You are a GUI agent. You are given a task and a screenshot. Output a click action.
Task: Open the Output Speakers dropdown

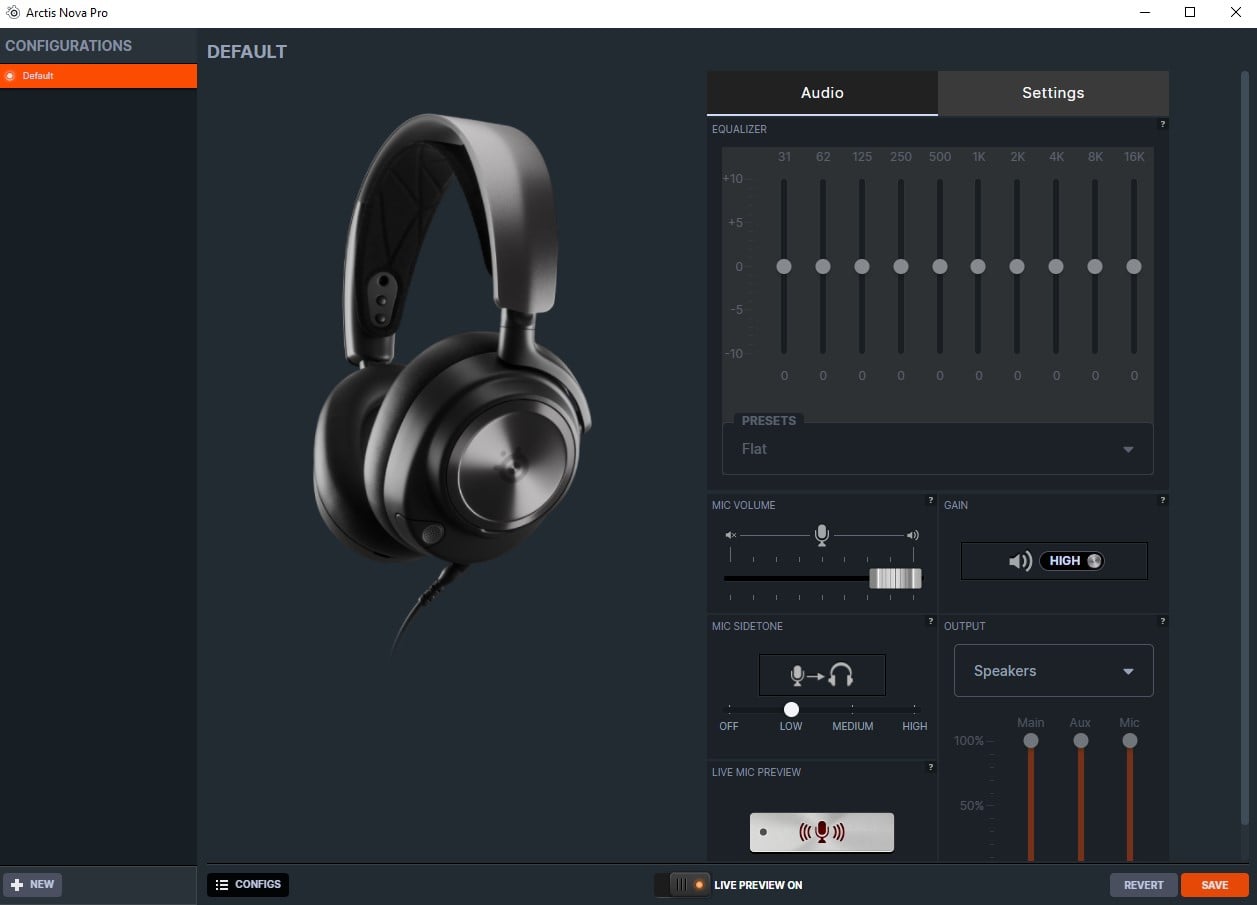(x=1053, y=671)
